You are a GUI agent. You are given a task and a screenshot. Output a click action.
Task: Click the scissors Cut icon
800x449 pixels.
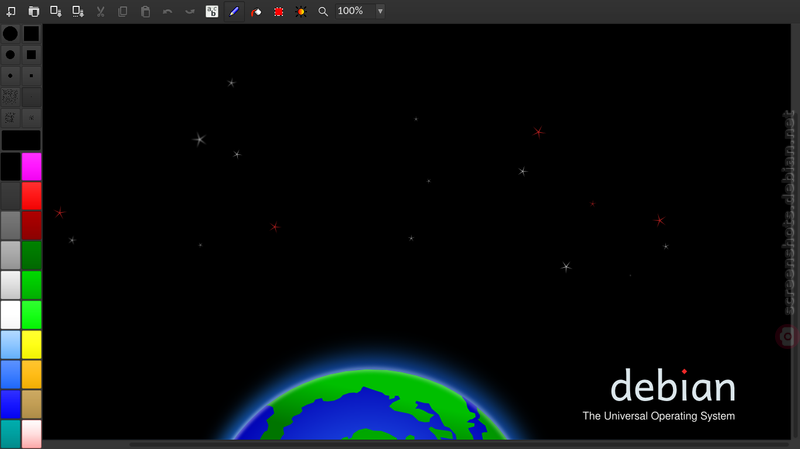101,11
